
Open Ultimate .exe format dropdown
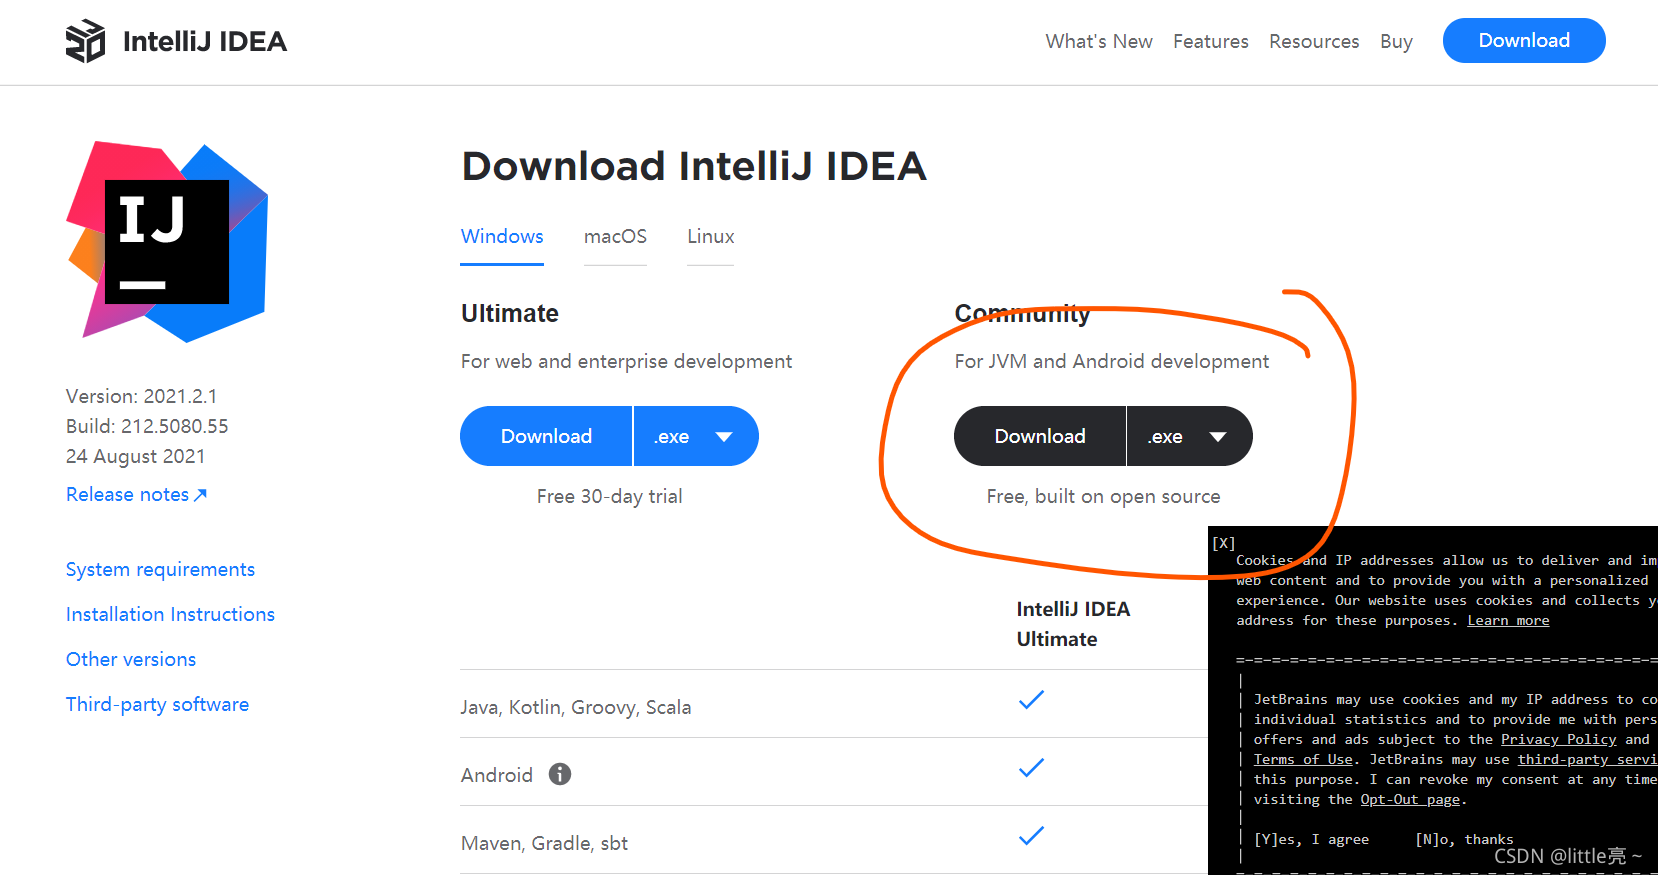pos(696,436)
